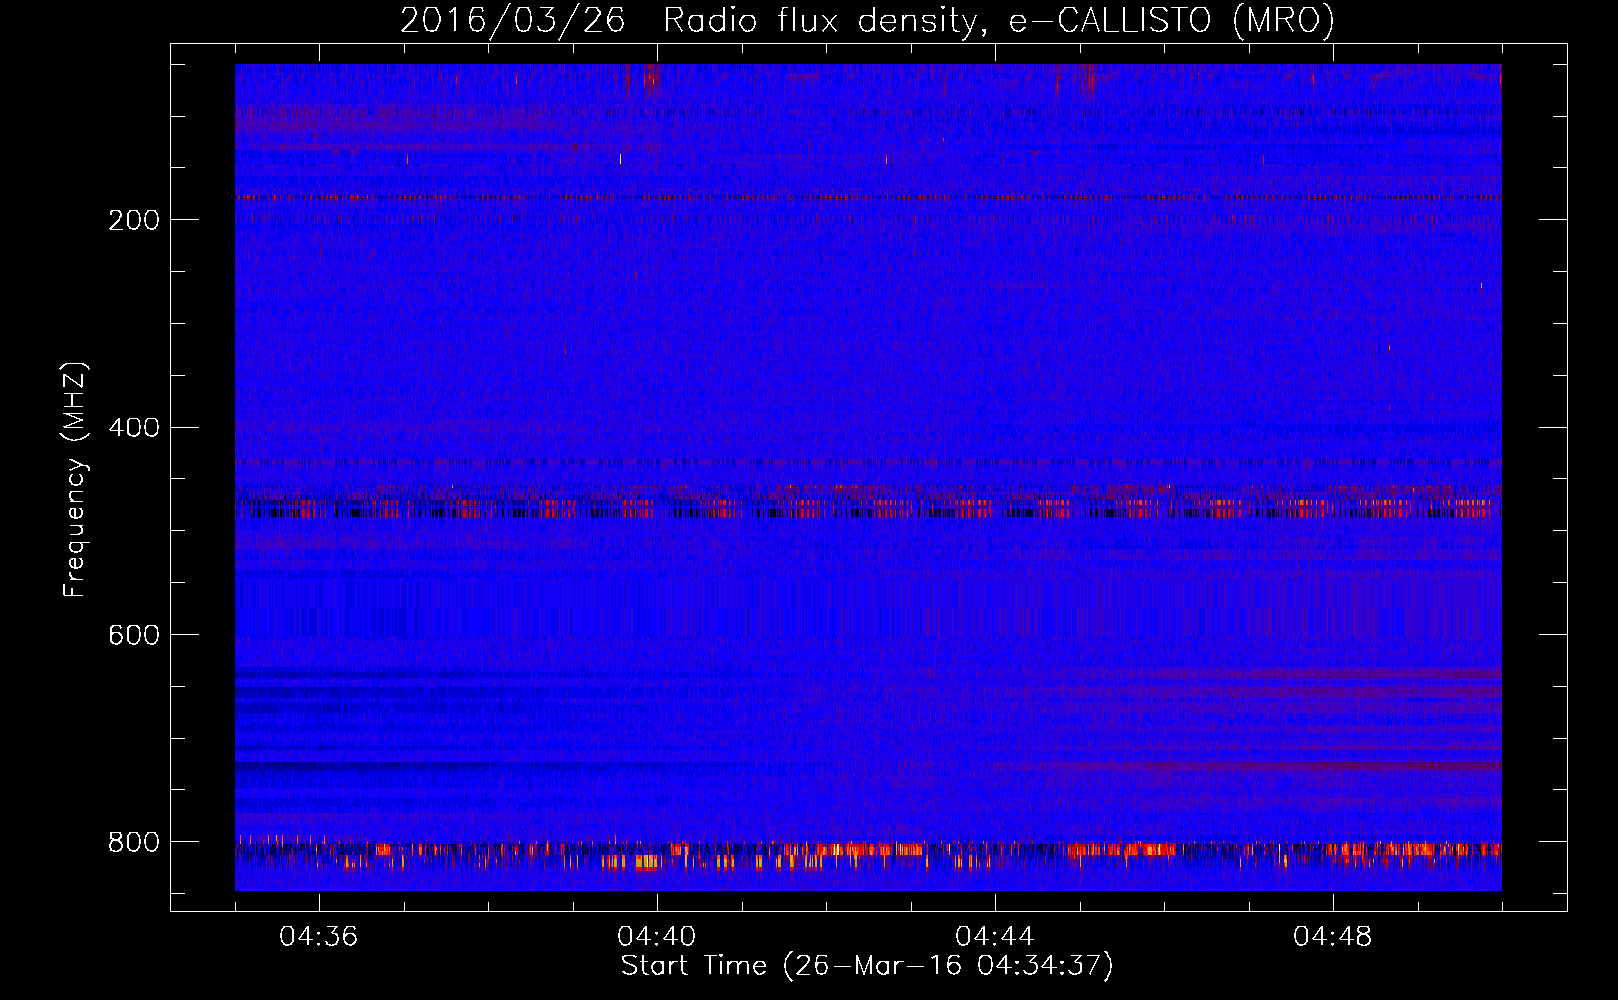Click the 04:40 time tick label

657,937
